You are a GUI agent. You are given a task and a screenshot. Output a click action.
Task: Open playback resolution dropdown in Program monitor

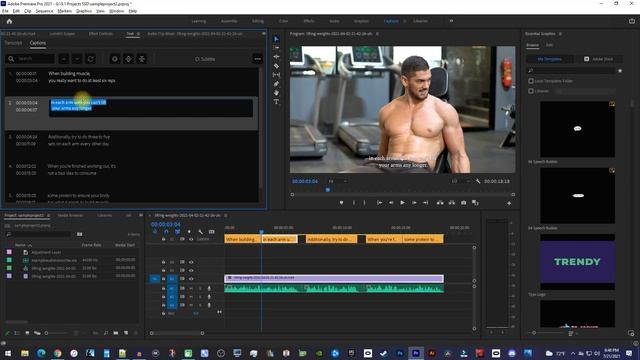pyautogui.click(x=461, y=181)
